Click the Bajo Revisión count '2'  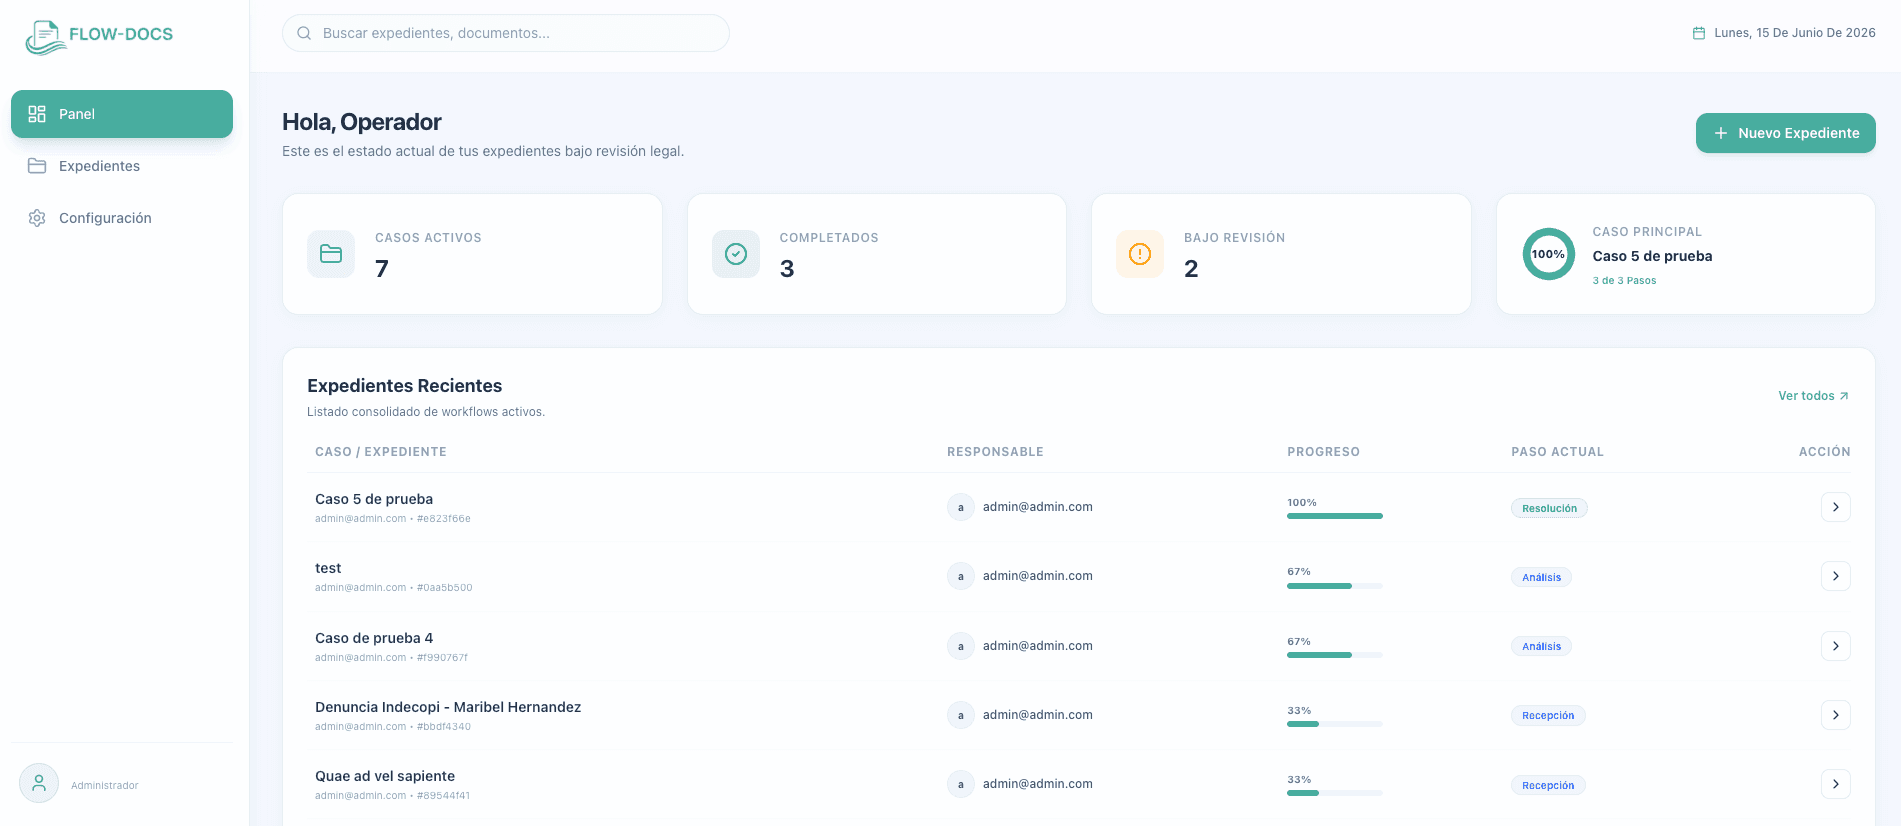pyautogui.click(x=1191, y=269)
